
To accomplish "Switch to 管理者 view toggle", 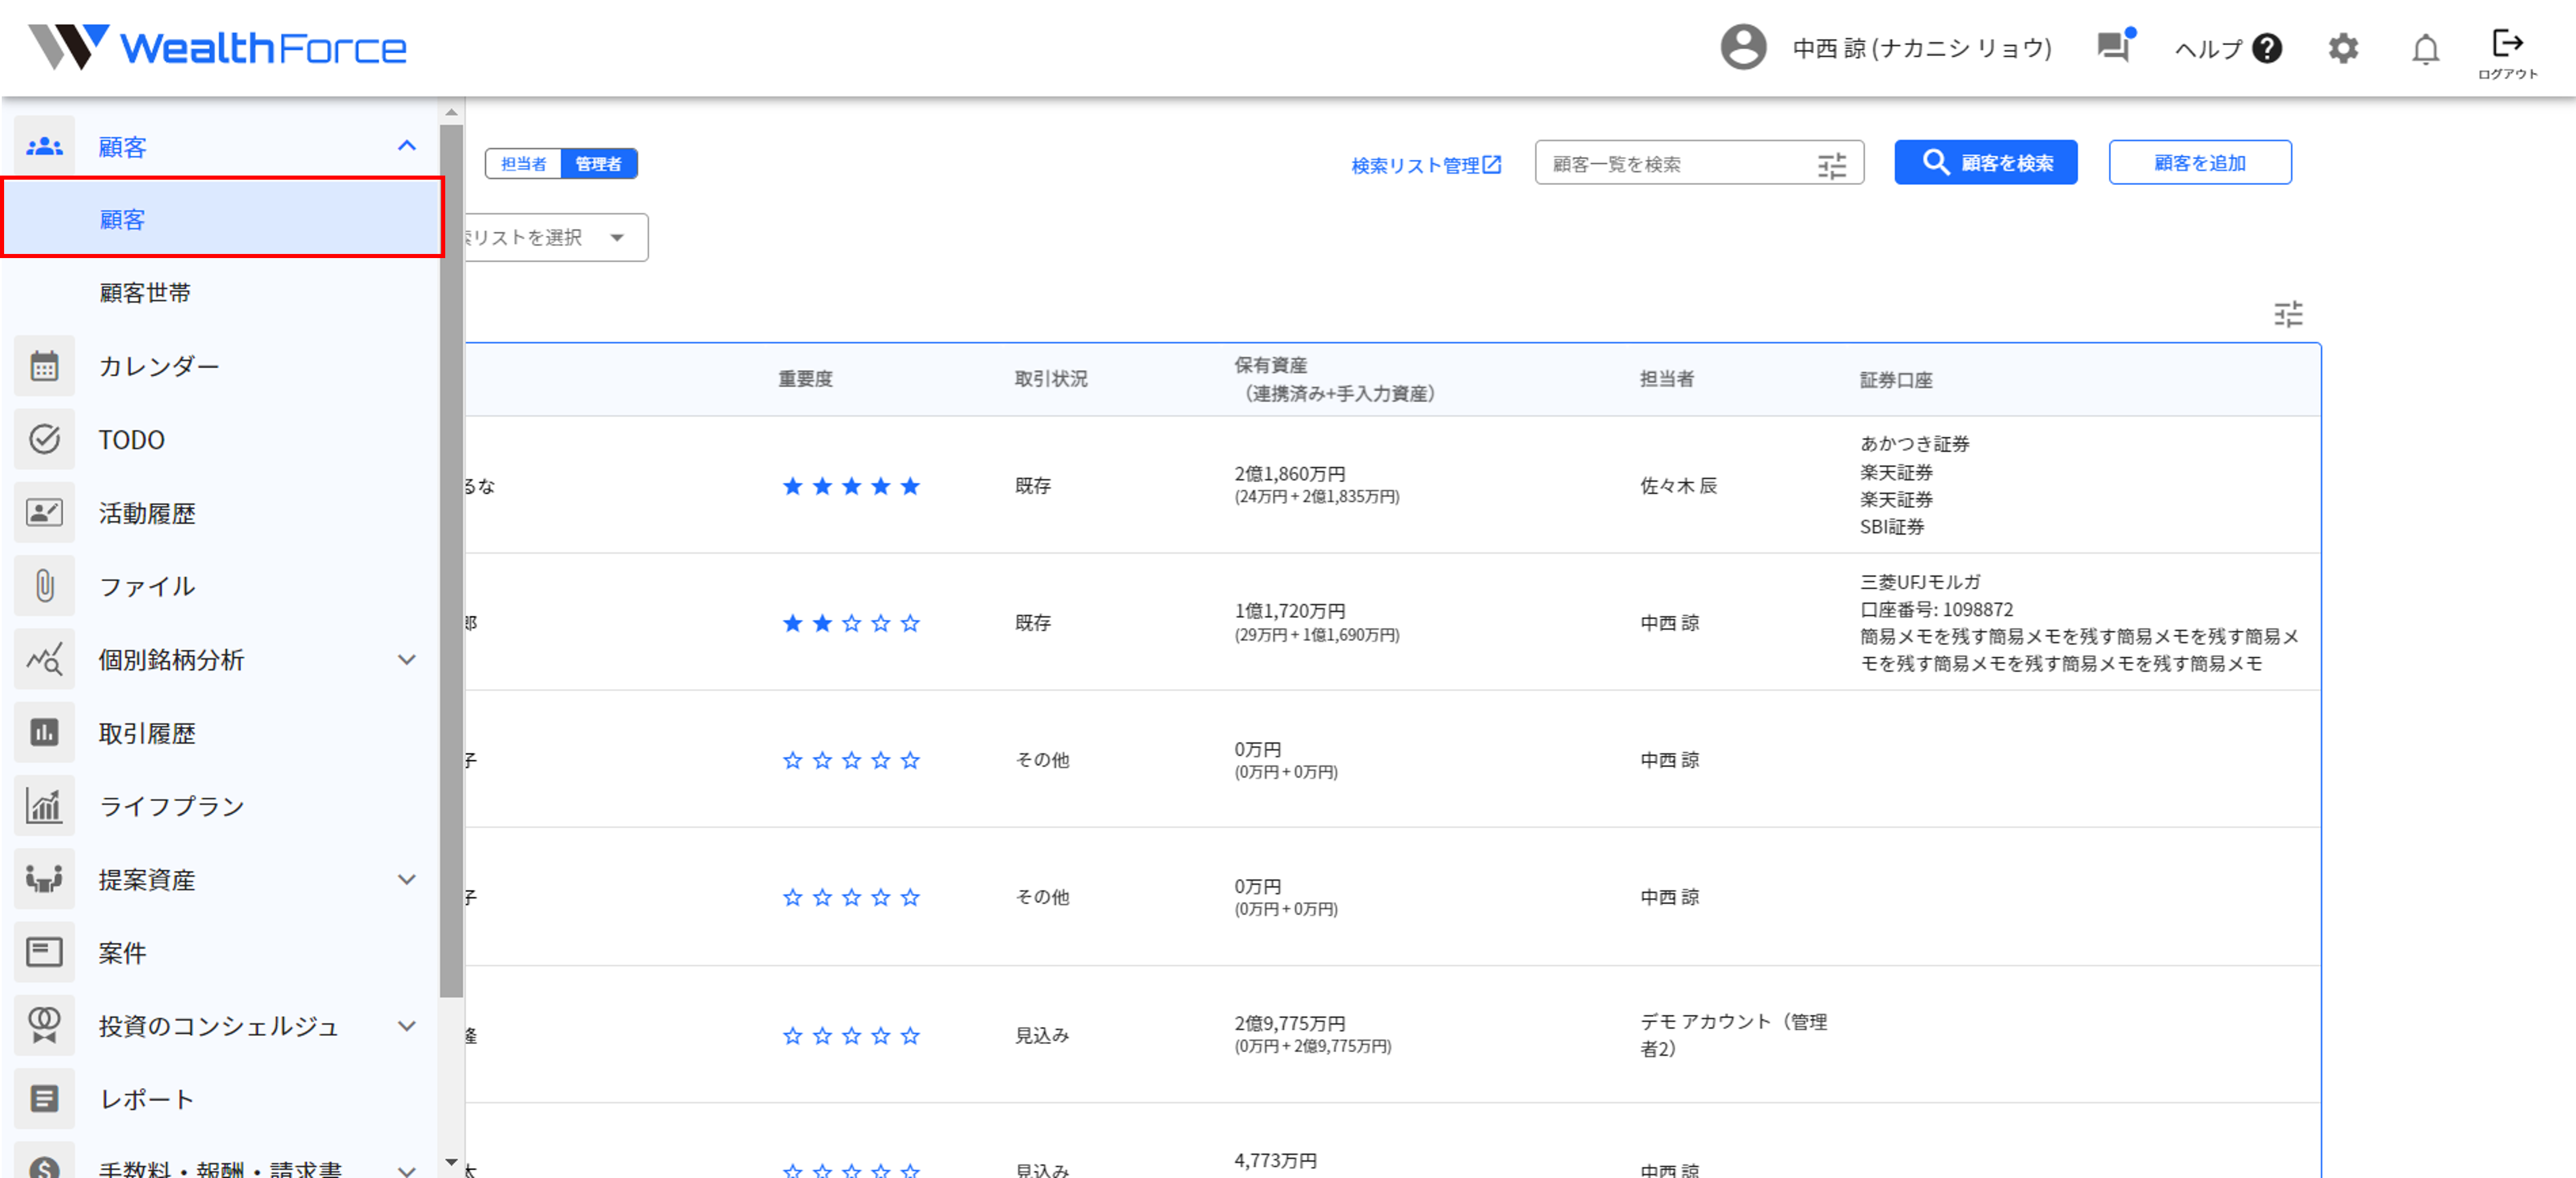I will pyautogui.click(x=598, y=164).
